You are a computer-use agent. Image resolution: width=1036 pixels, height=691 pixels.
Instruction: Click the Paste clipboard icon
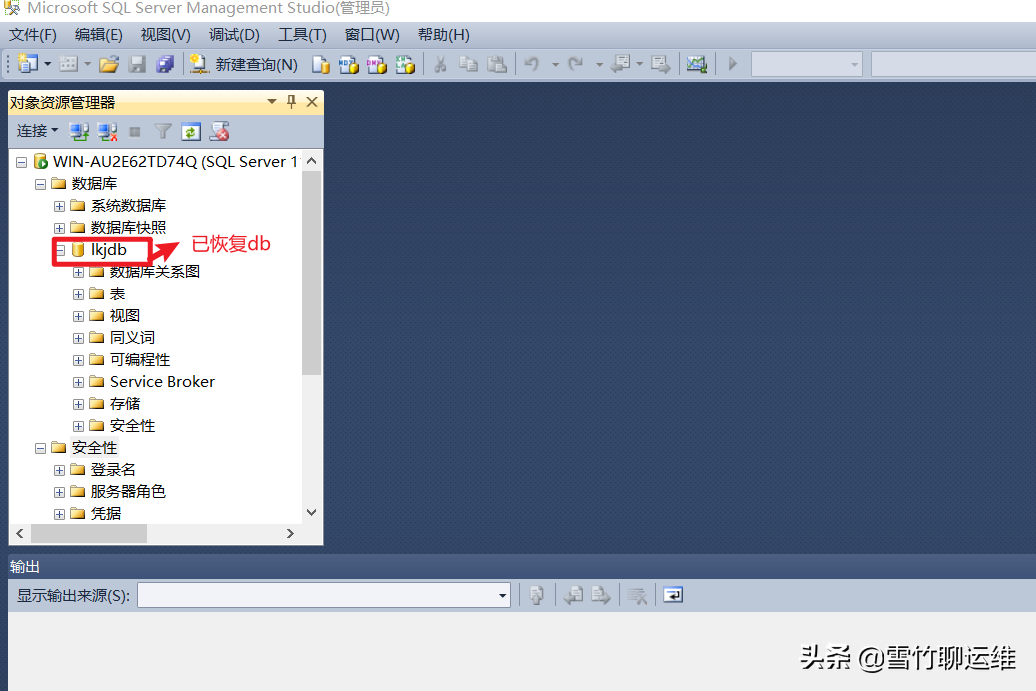point(497,64)
